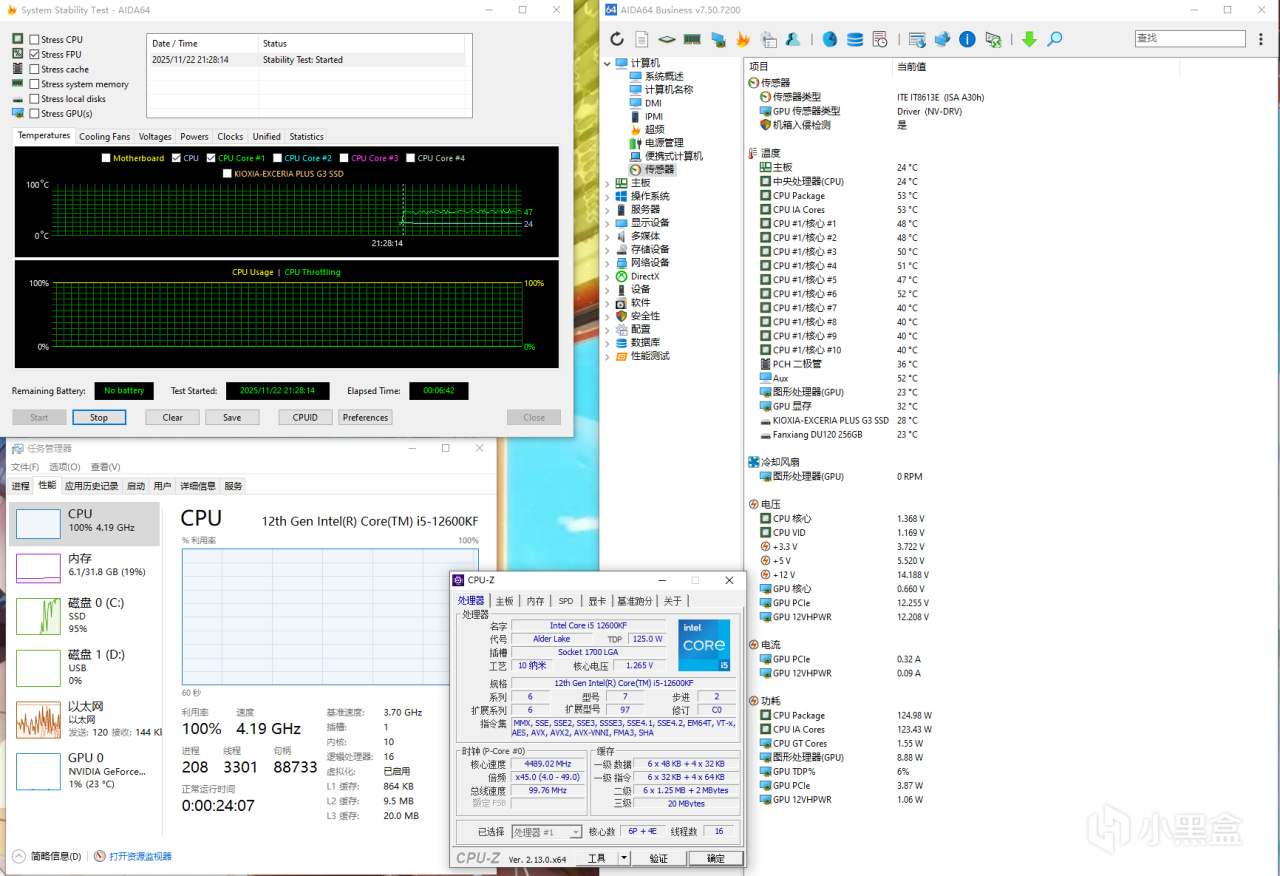Click the magnifier search icon in toolbar
The height and width of the screenshot is (876, 1280).
1054,39
